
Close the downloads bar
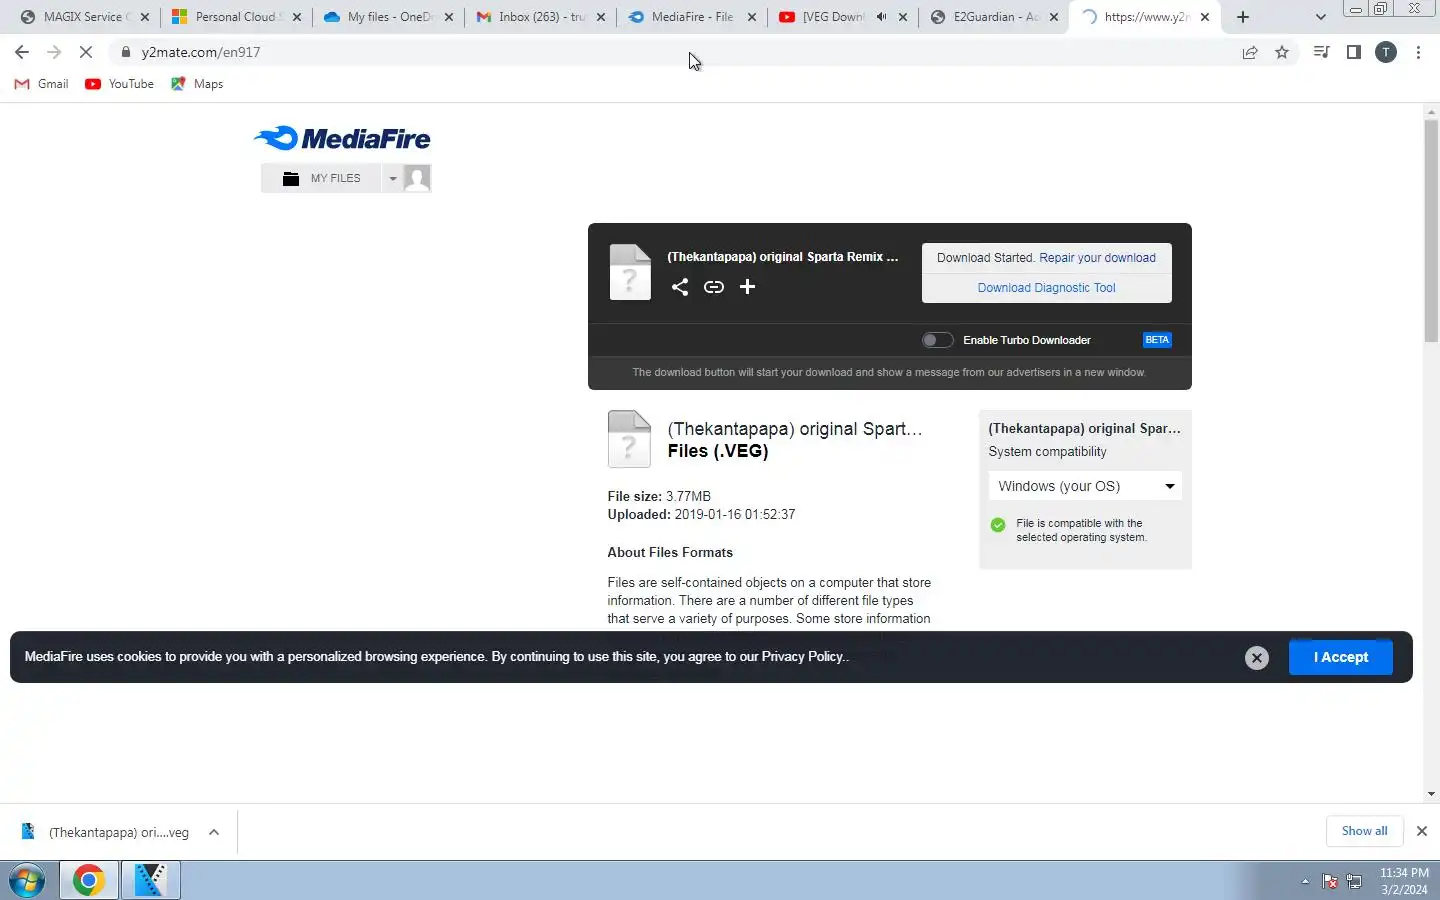point(1421,831)
